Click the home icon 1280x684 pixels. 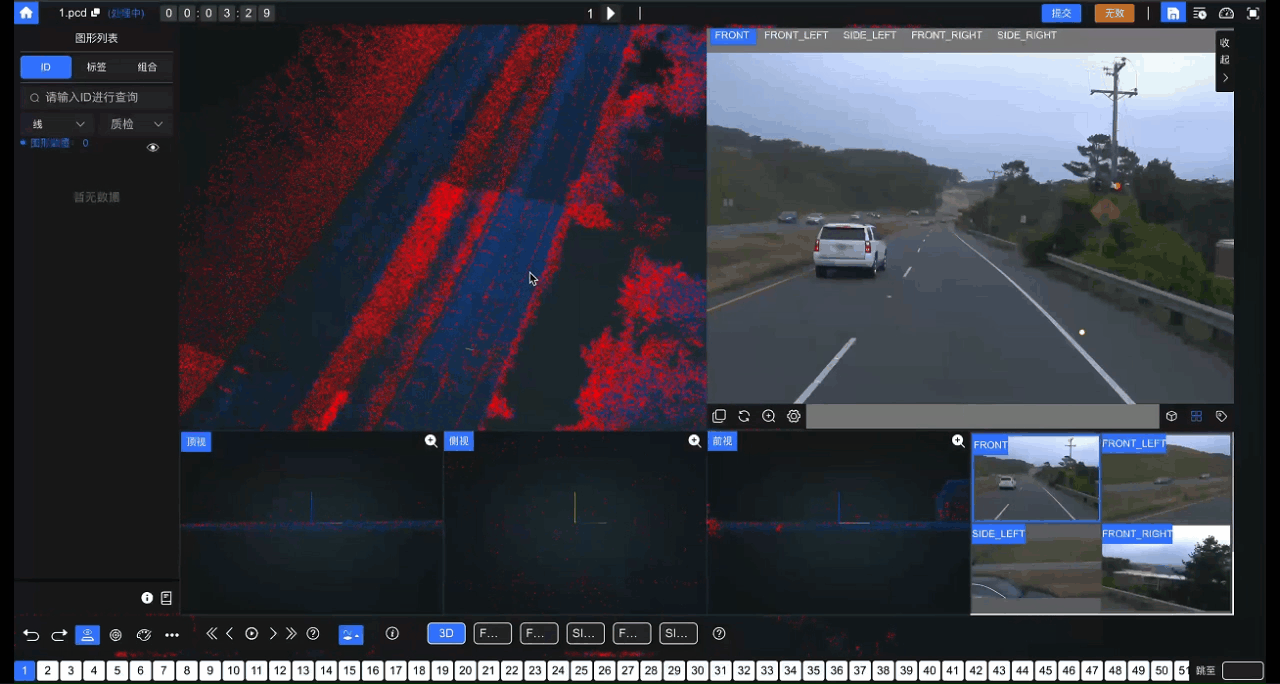[x=26, y=13]
